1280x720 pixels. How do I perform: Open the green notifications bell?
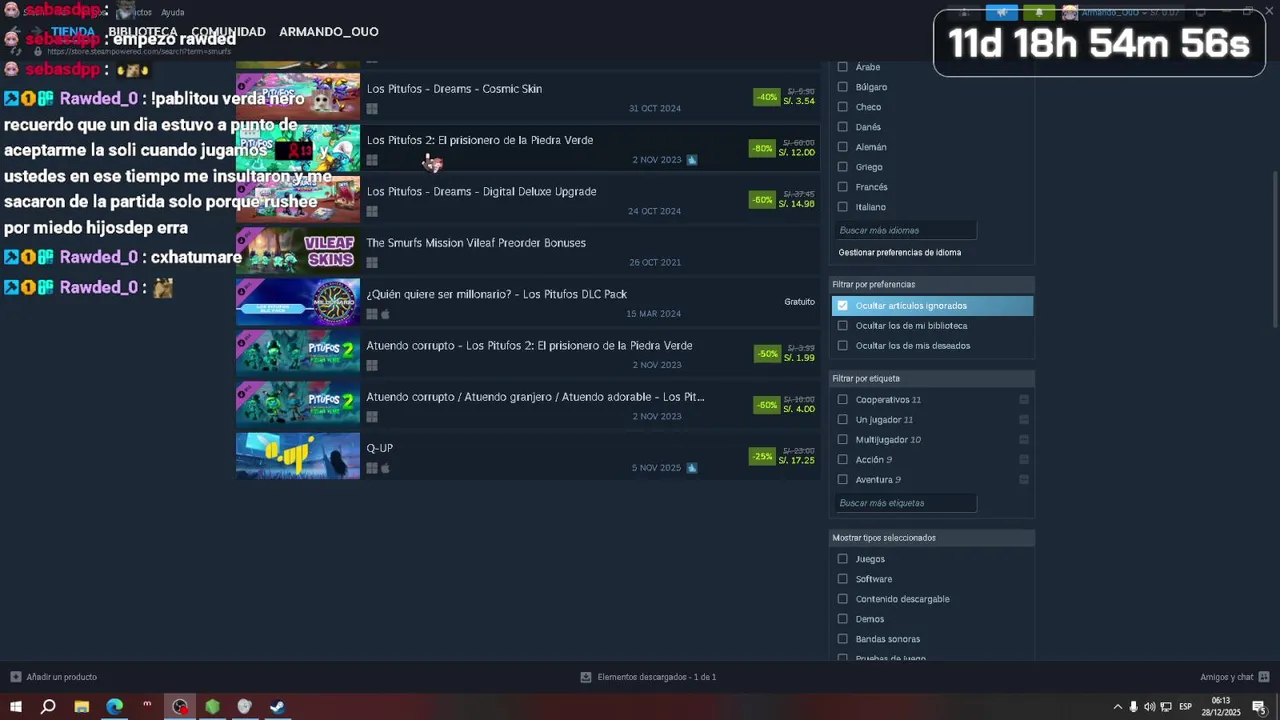click(x=1038, y=12)
